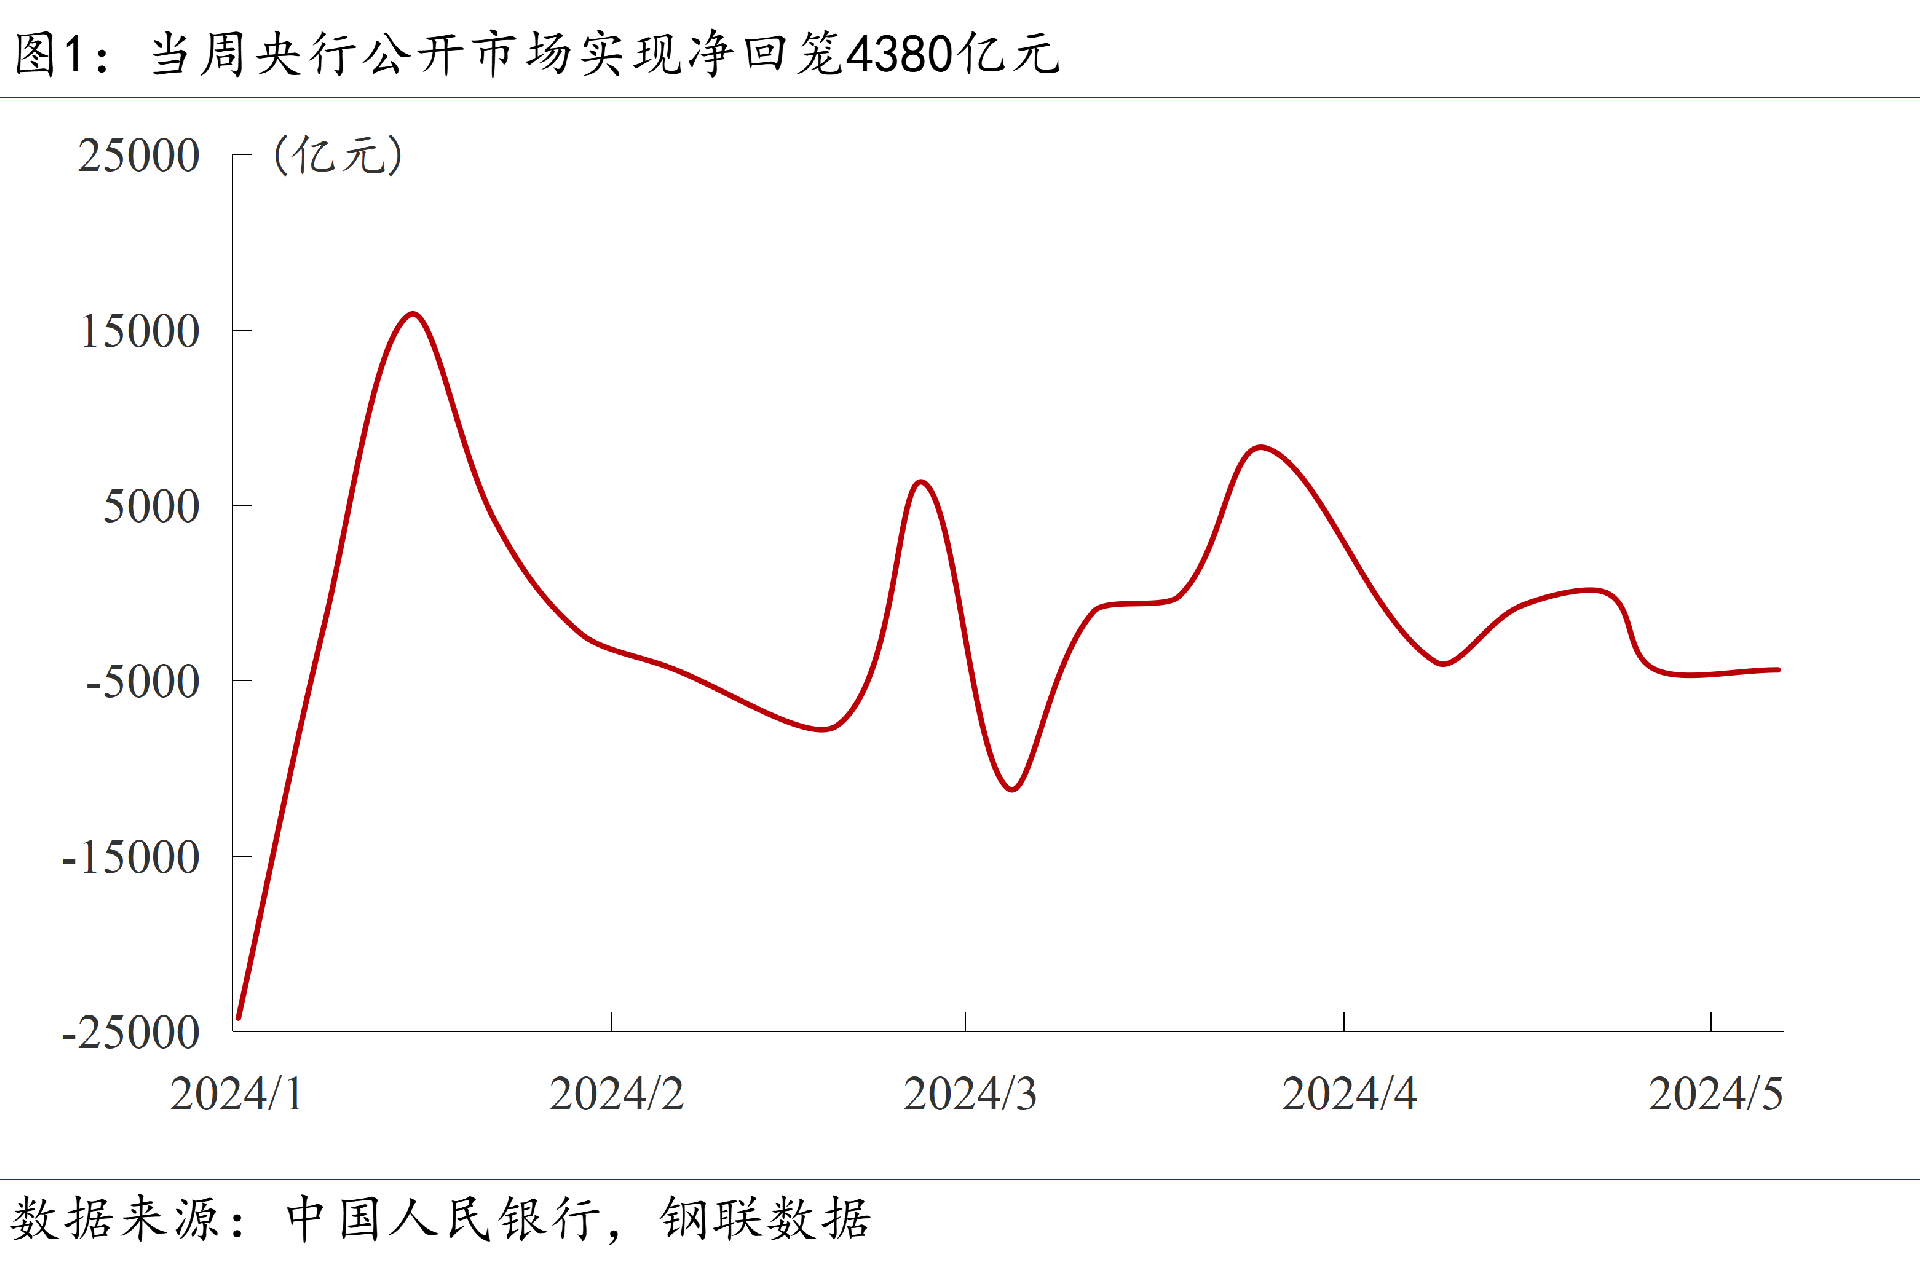The height and width of the screenshot is (1279, 1920).
Task: Click the red line's right end point
Action: pos(1777,670)
